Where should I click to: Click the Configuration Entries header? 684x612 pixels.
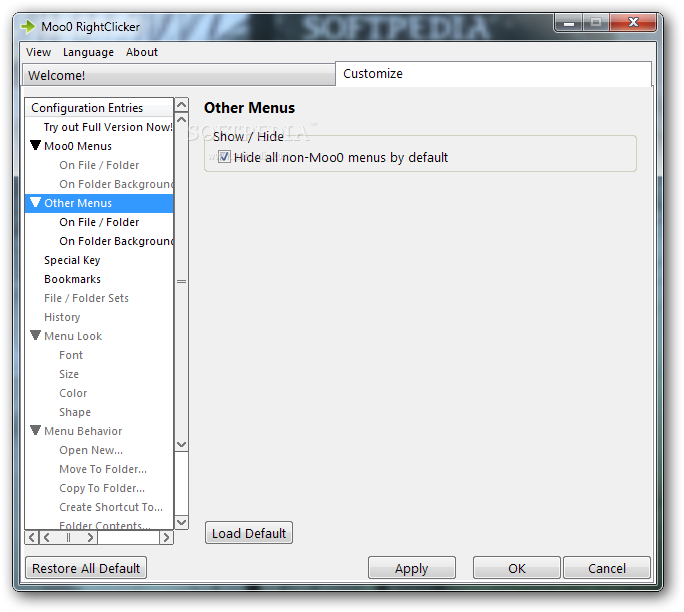coord(99,108)
